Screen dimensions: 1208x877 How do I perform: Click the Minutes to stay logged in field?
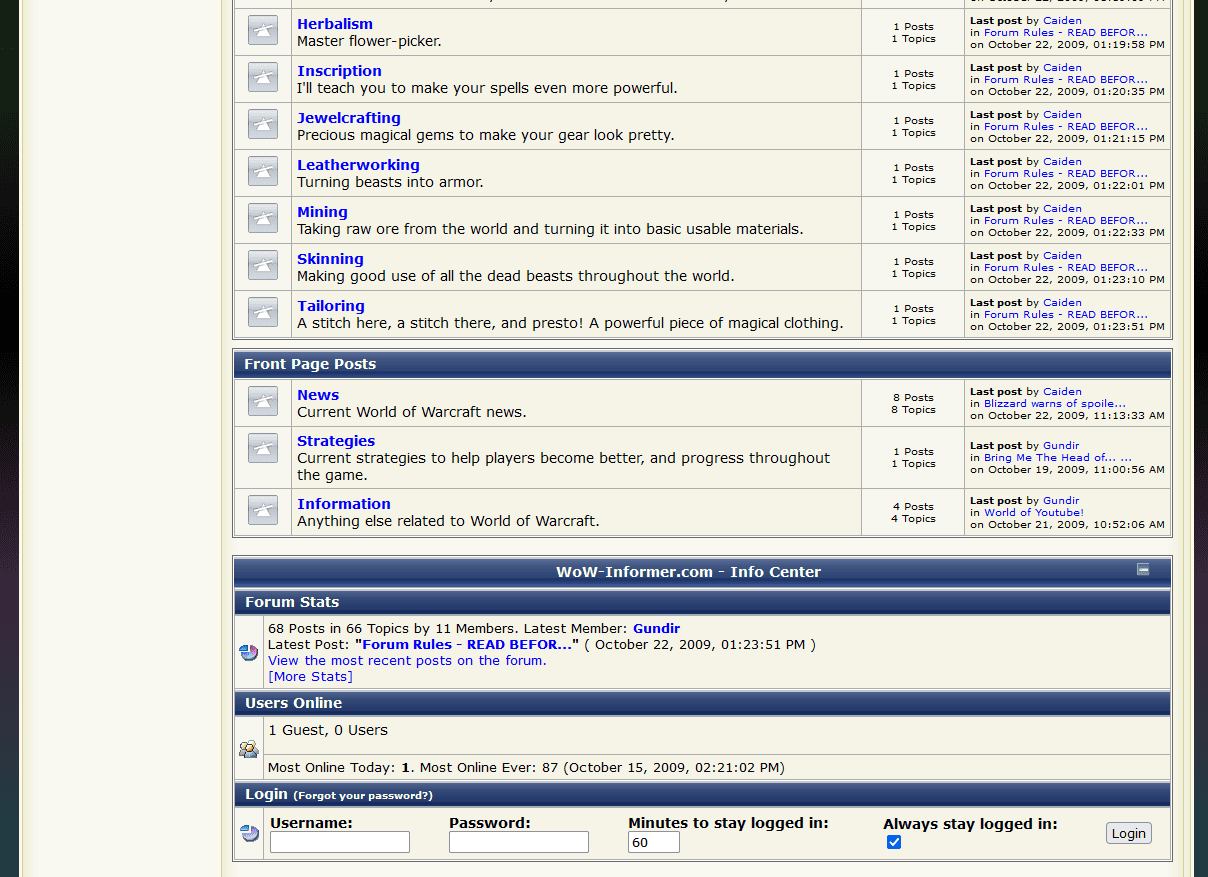(653, 842)
